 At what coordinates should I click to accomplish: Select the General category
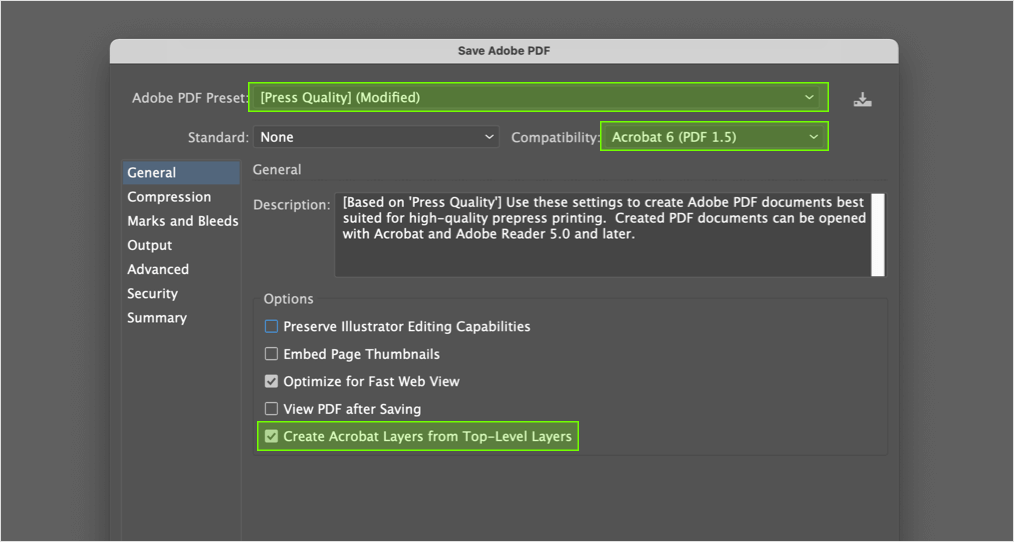pos(180,173)
